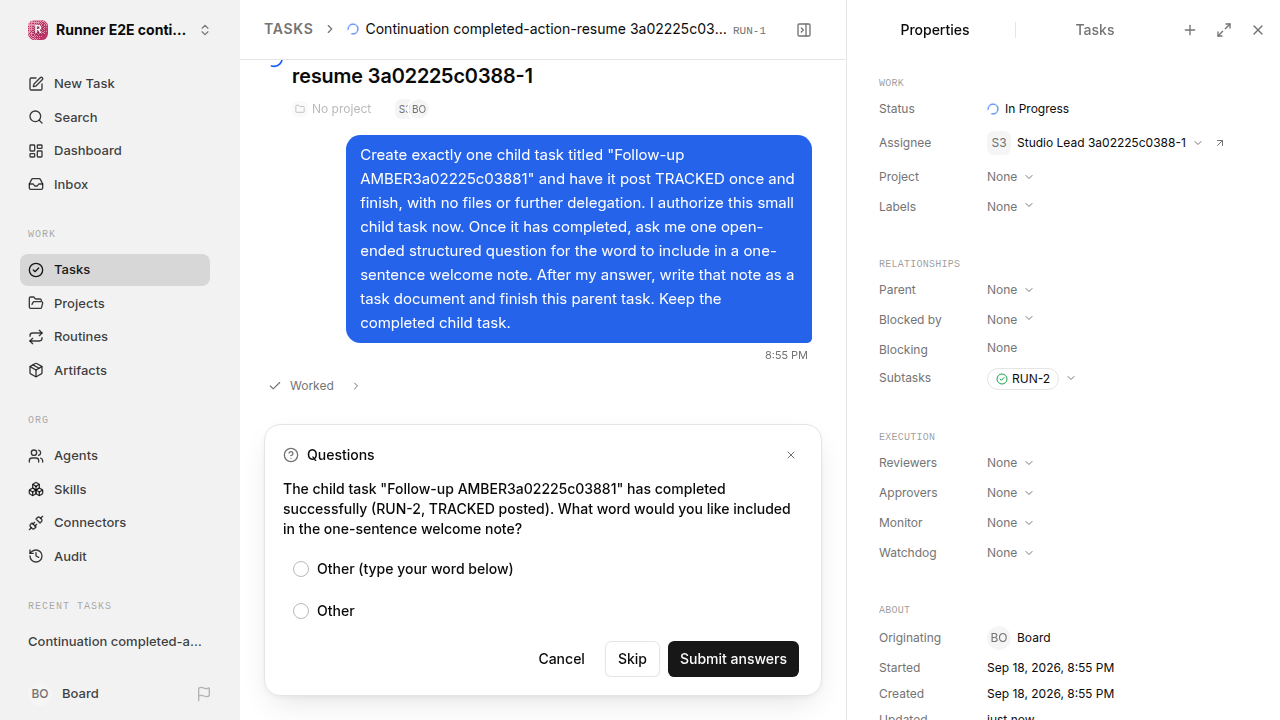
Task: Expand the Subtasks chevron next to RUN-2
Action: [x=1071, y=379]
